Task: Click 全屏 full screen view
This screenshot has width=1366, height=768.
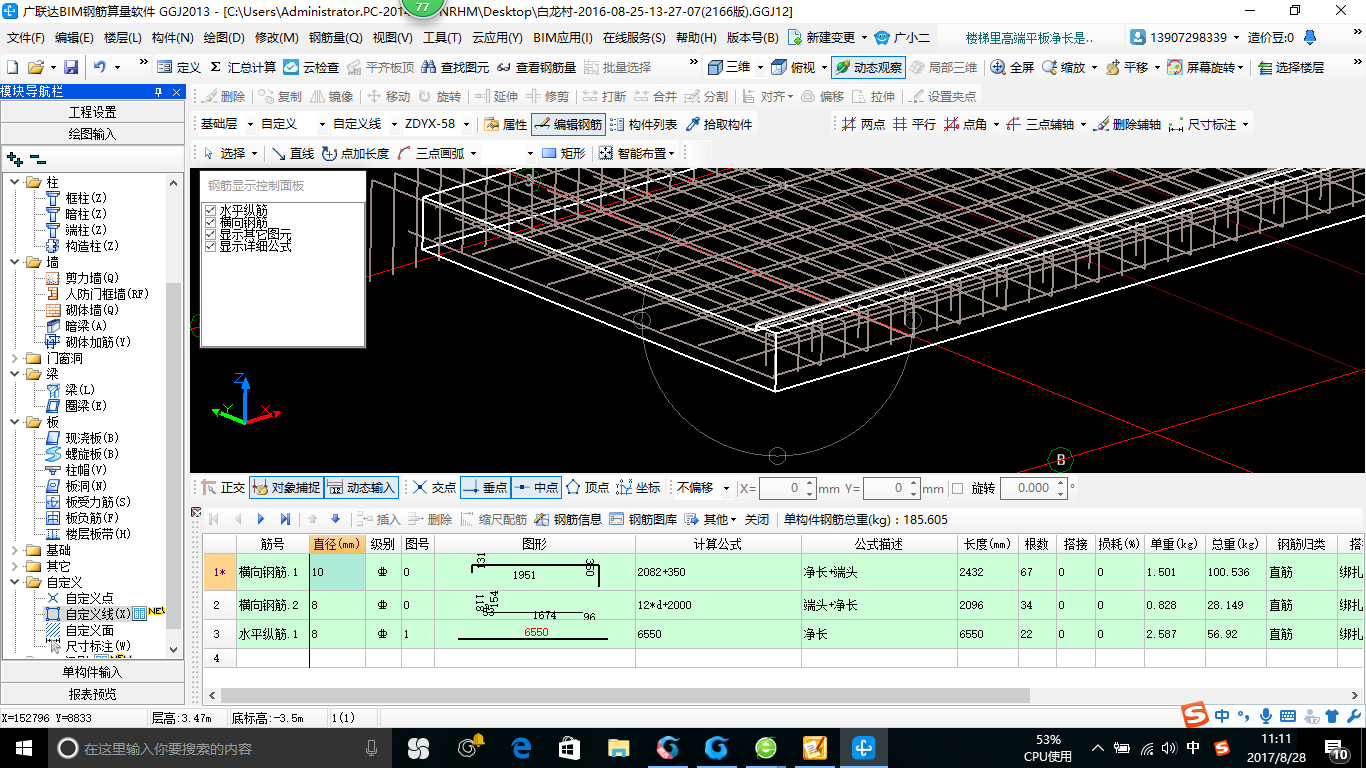Action: point(1012,67)
